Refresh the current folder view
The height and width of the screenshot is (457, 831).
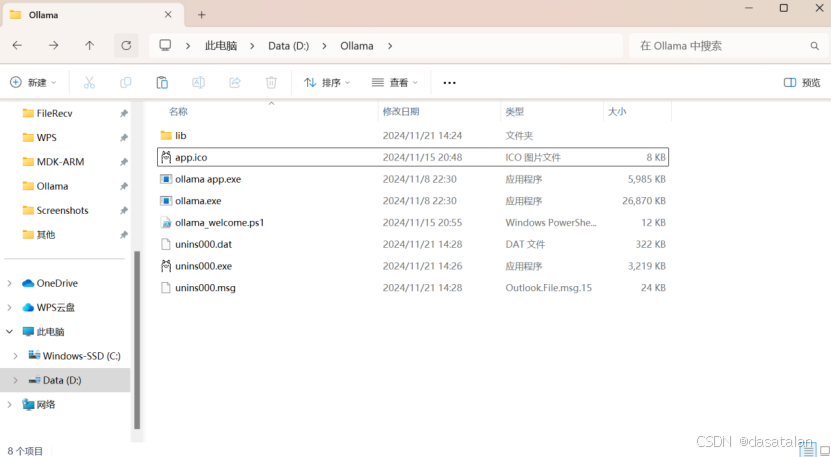(126, 46)
